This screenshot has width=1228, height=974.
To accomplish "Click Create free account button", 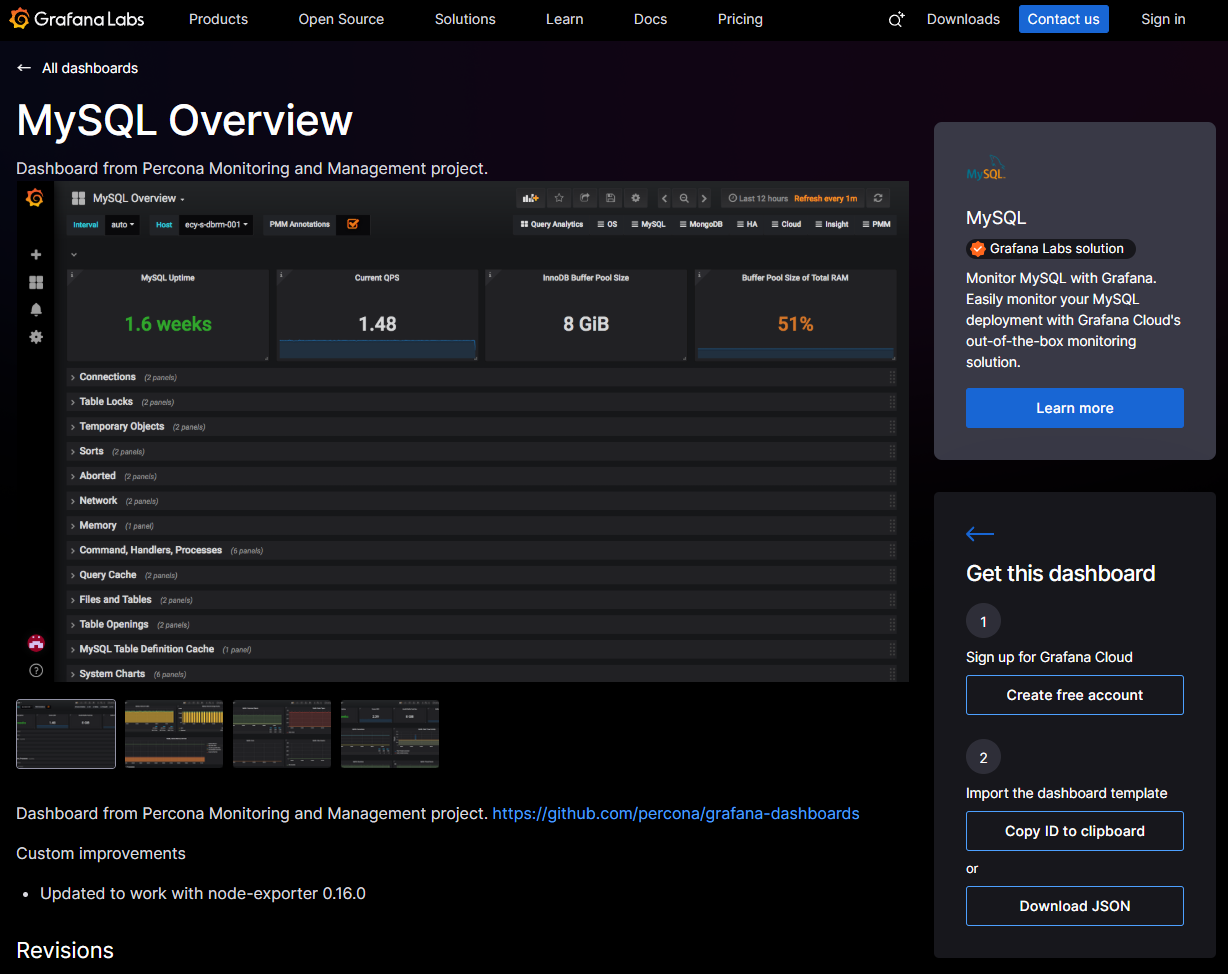I will [1075, 695].
